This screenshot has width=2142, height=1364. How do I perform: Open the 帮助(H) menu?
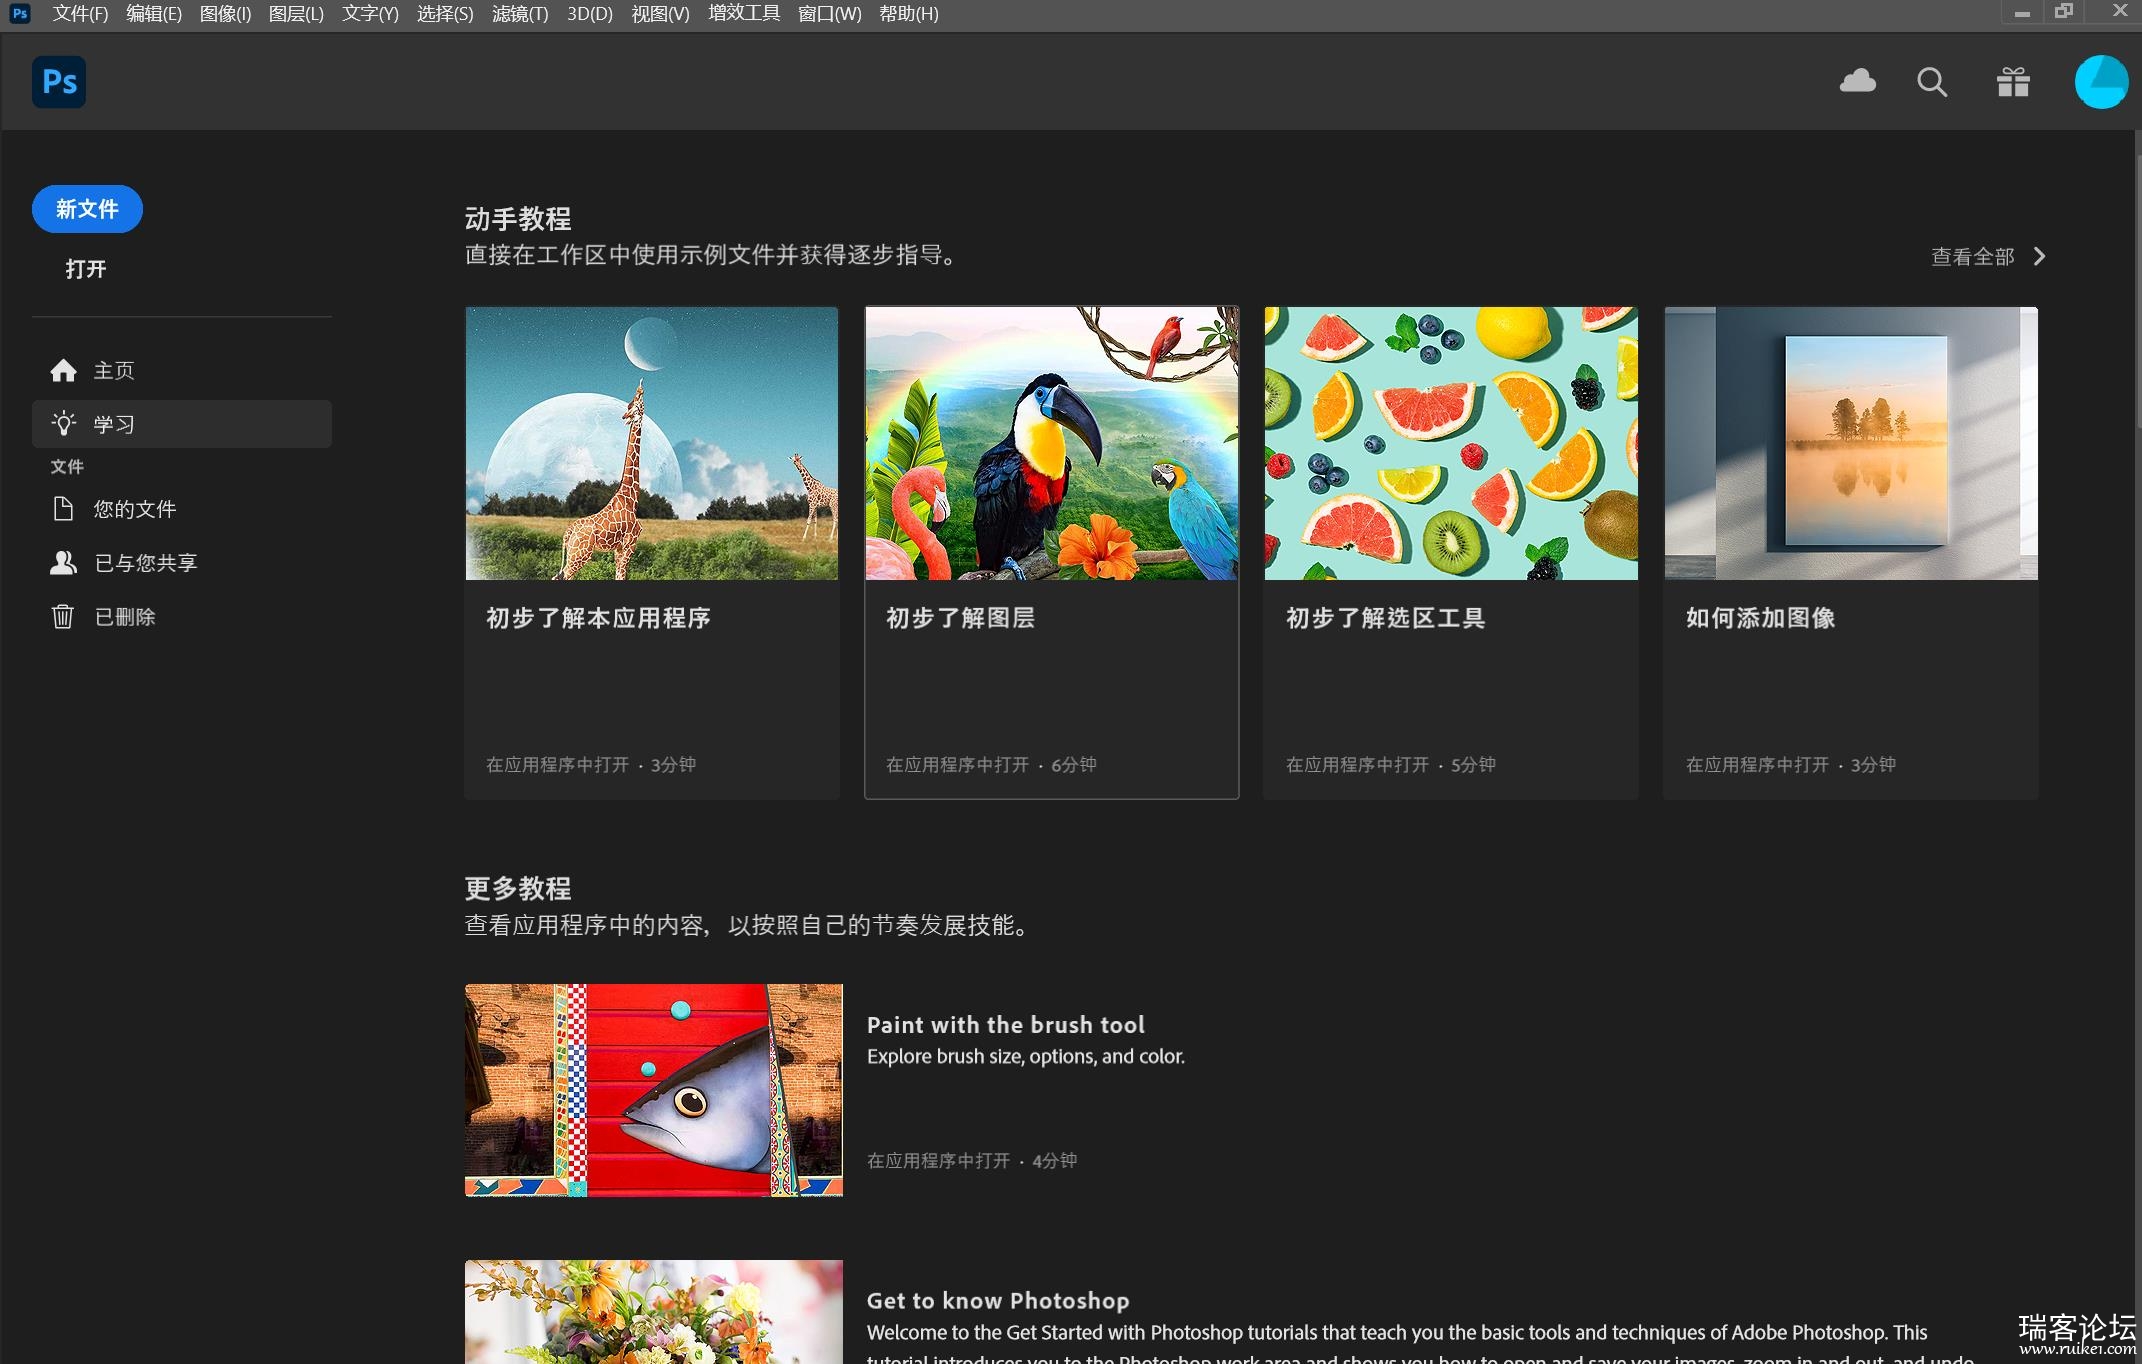click(x=908, y=14)
